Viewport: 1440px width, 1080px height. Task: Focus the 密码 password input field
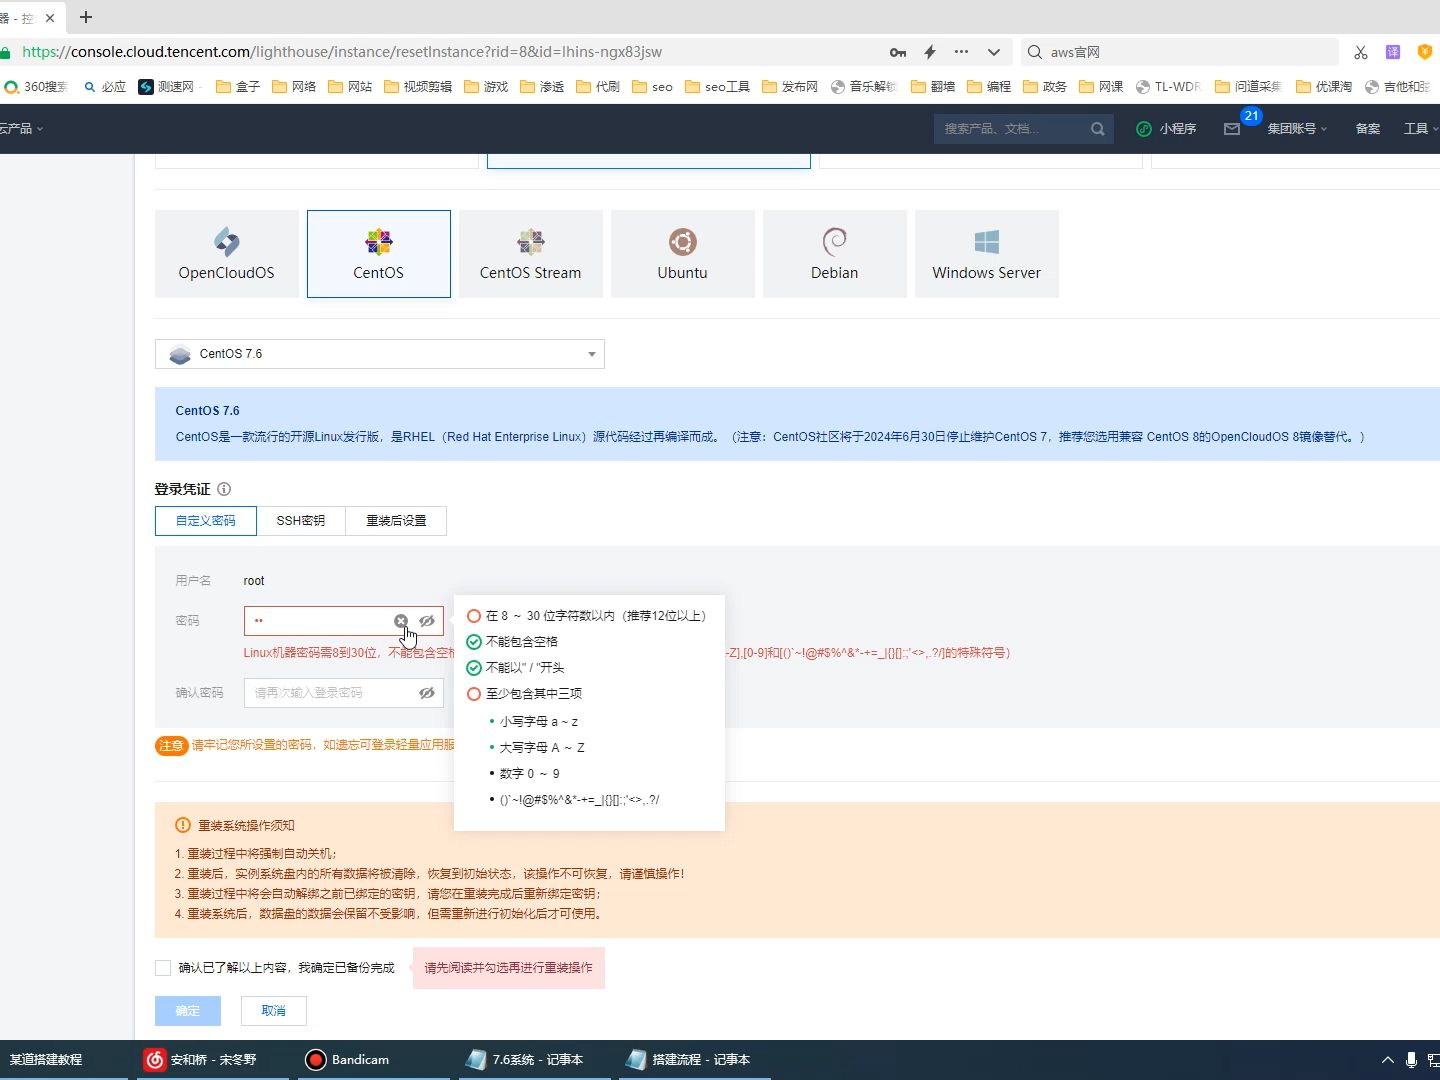343,621
